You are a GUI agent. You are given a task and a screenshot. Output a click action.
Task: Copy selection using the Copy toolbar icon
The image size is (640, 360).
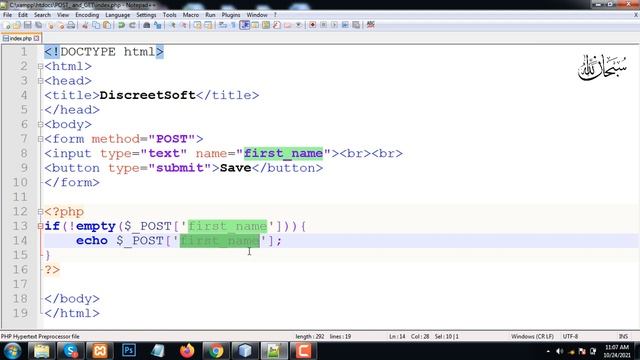click(x=96, y=25)
